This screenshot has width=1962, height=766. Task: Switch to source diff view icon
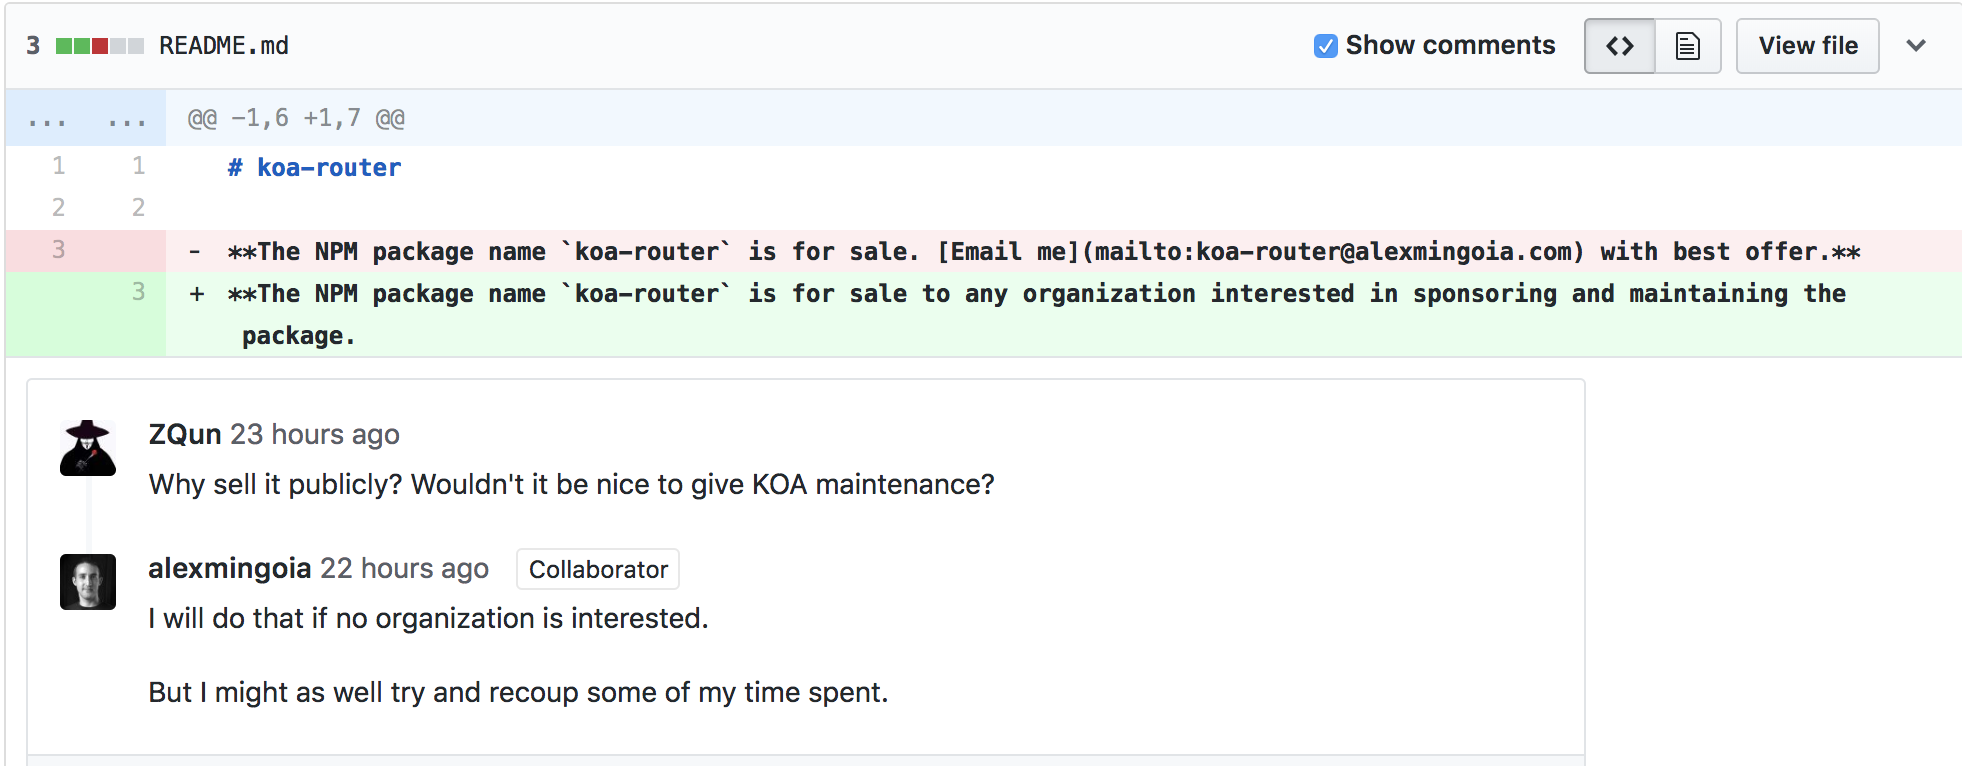1620,46
